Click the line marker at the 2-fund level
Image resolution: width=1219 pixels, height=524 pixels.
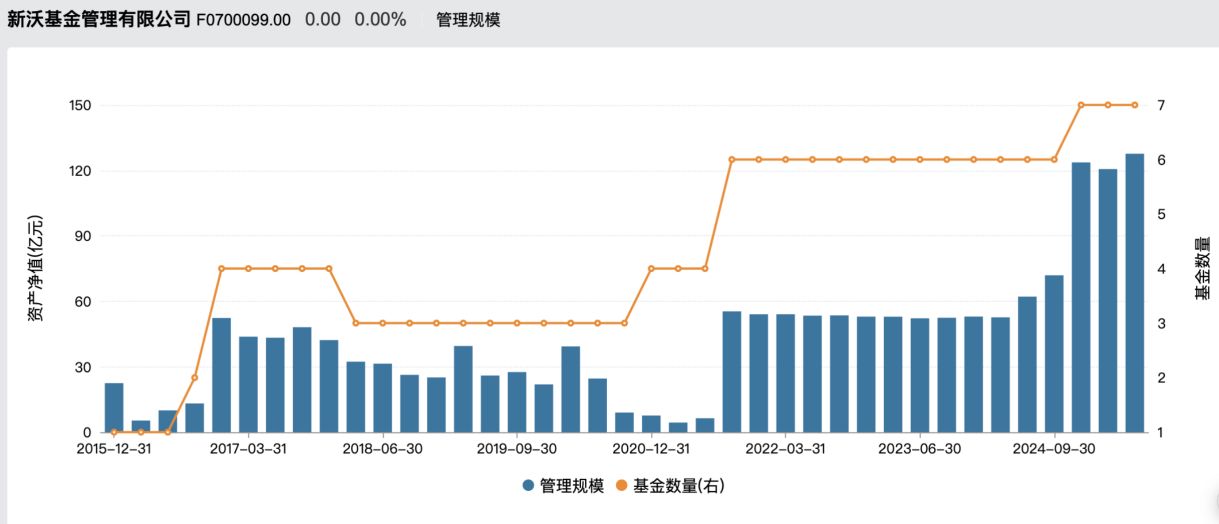(x=195, y=378)
